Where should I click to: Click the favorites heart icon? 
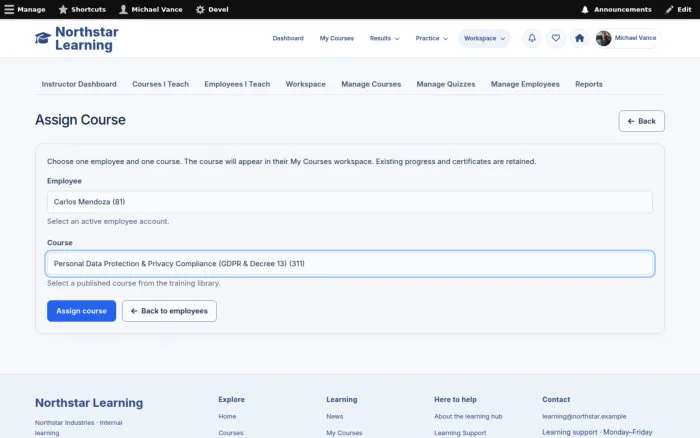point(556,38)
